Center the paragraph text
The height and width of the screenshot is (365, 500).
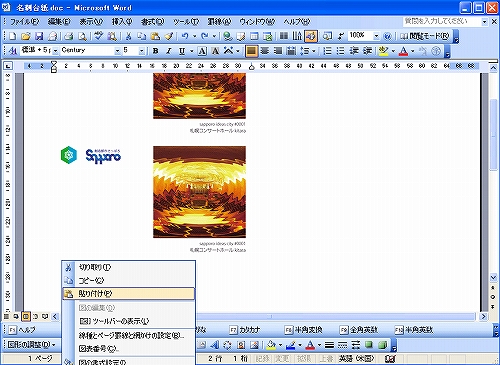pyautogui.click(x=265, y=51)
